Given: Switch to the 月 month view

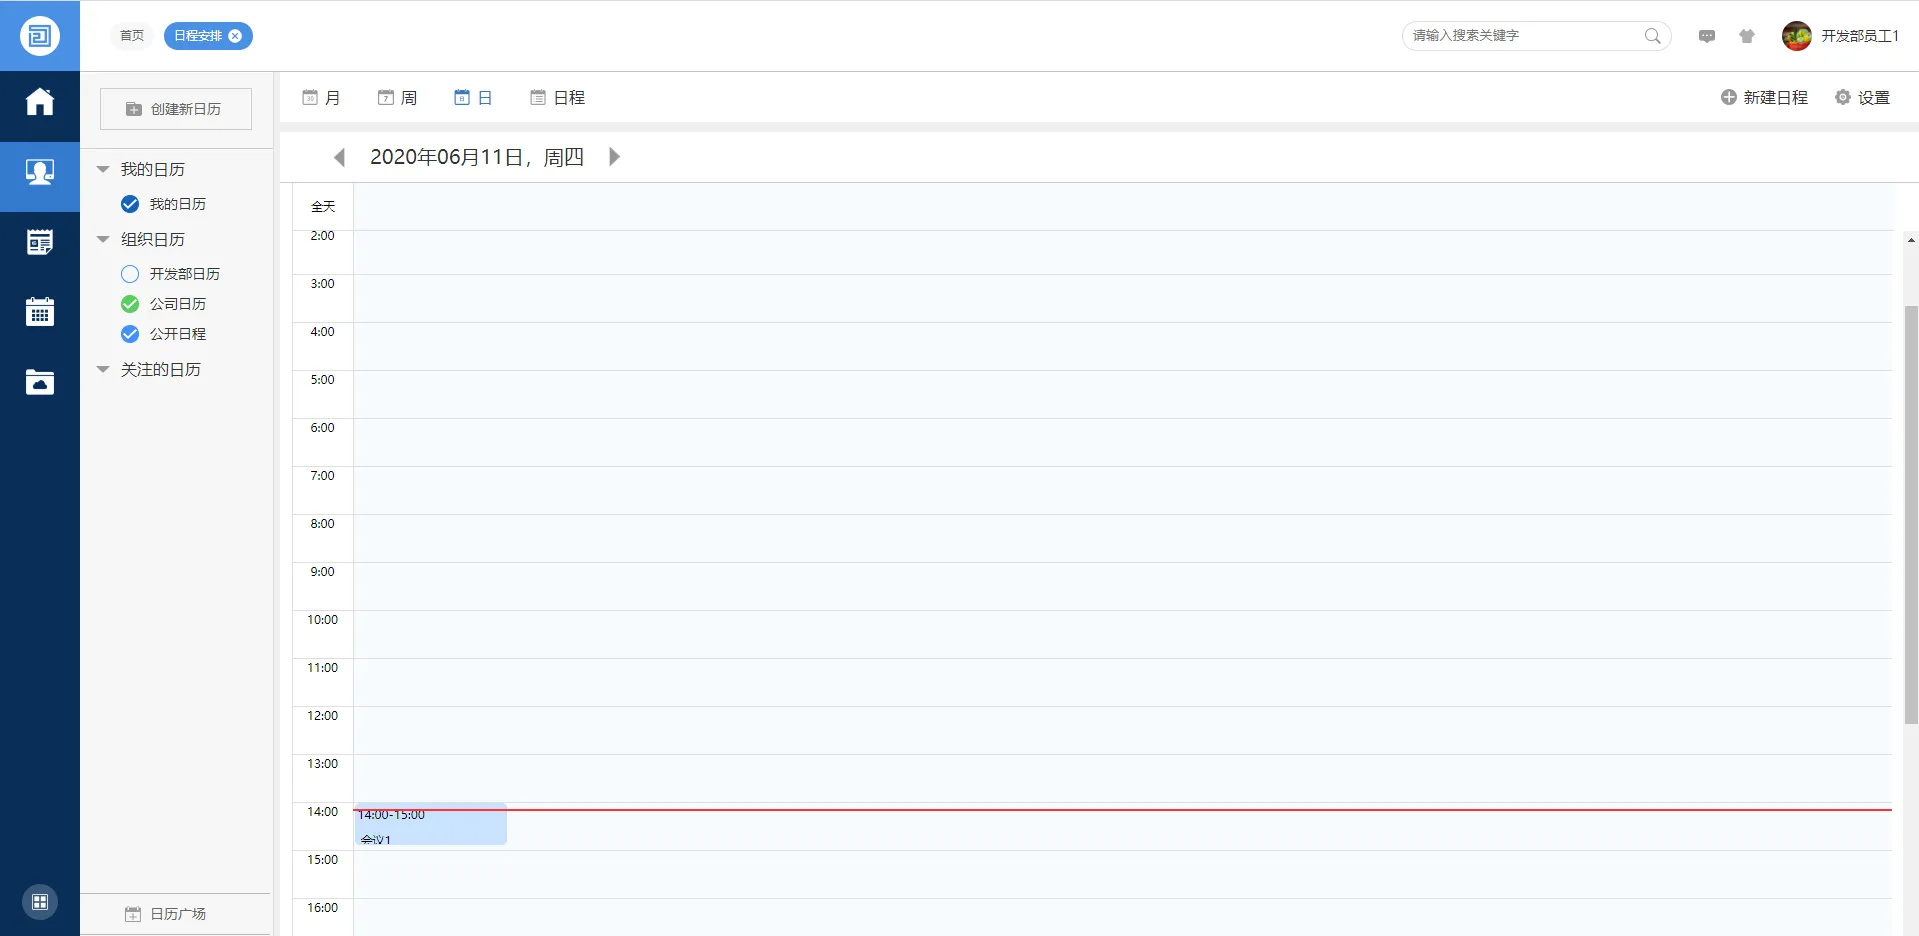Looking at the screenshot, I should click(x=322, y=98).
